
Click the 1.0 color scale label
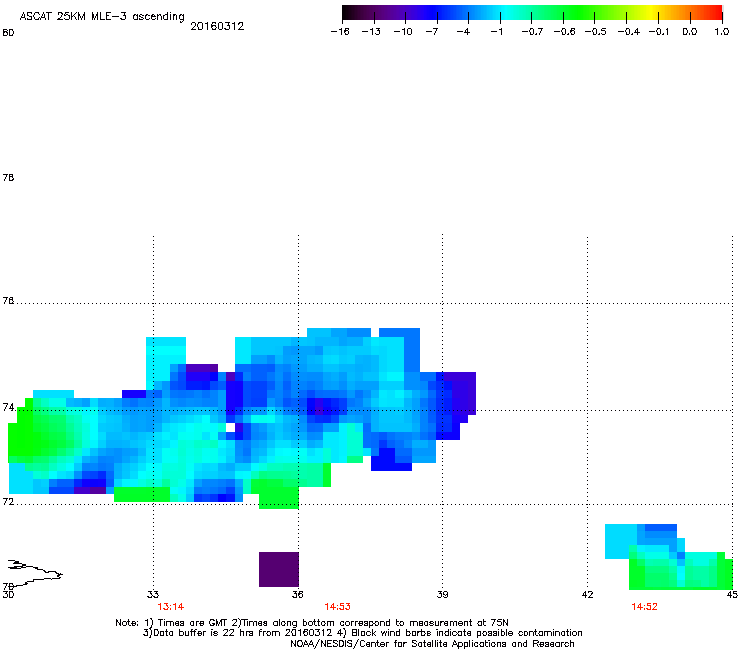(722, 32)
